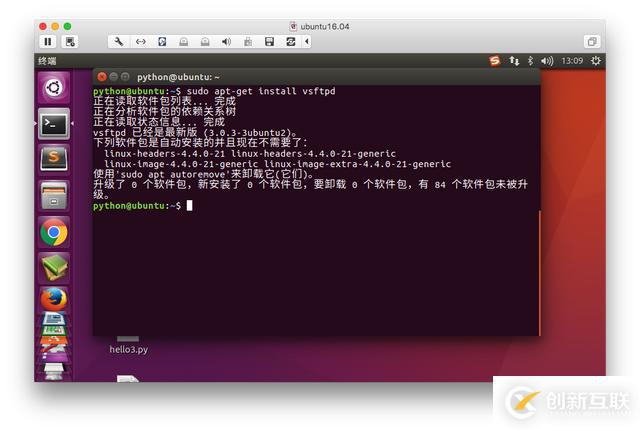Click the Terminal launcher icon

click(54, 124)
